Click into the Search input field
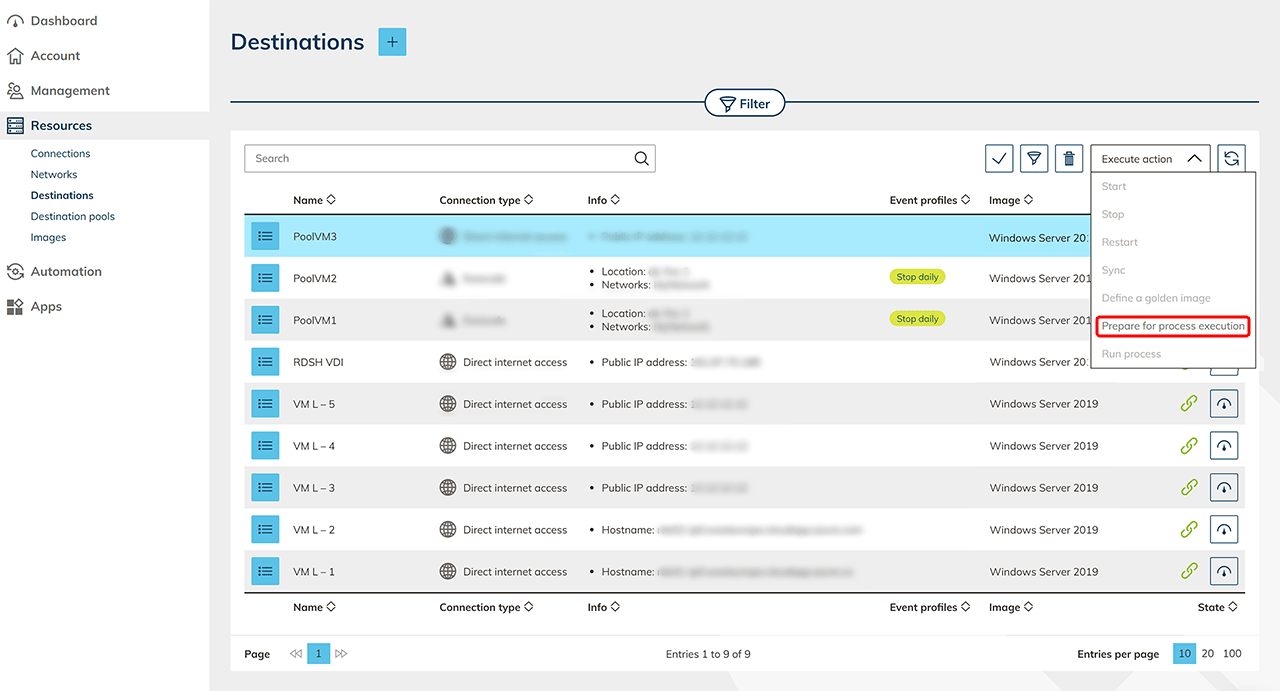1280x691 pixels. [x=440, y=158]
